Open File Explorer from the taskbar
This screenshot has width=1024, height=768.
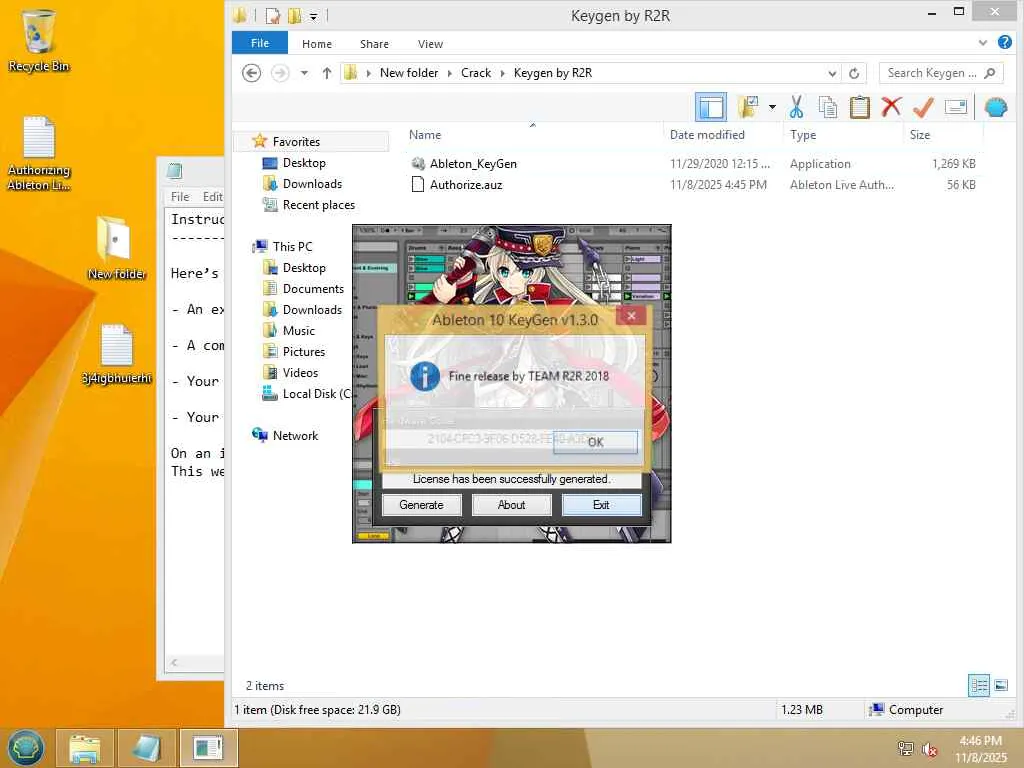pos(85,748)
